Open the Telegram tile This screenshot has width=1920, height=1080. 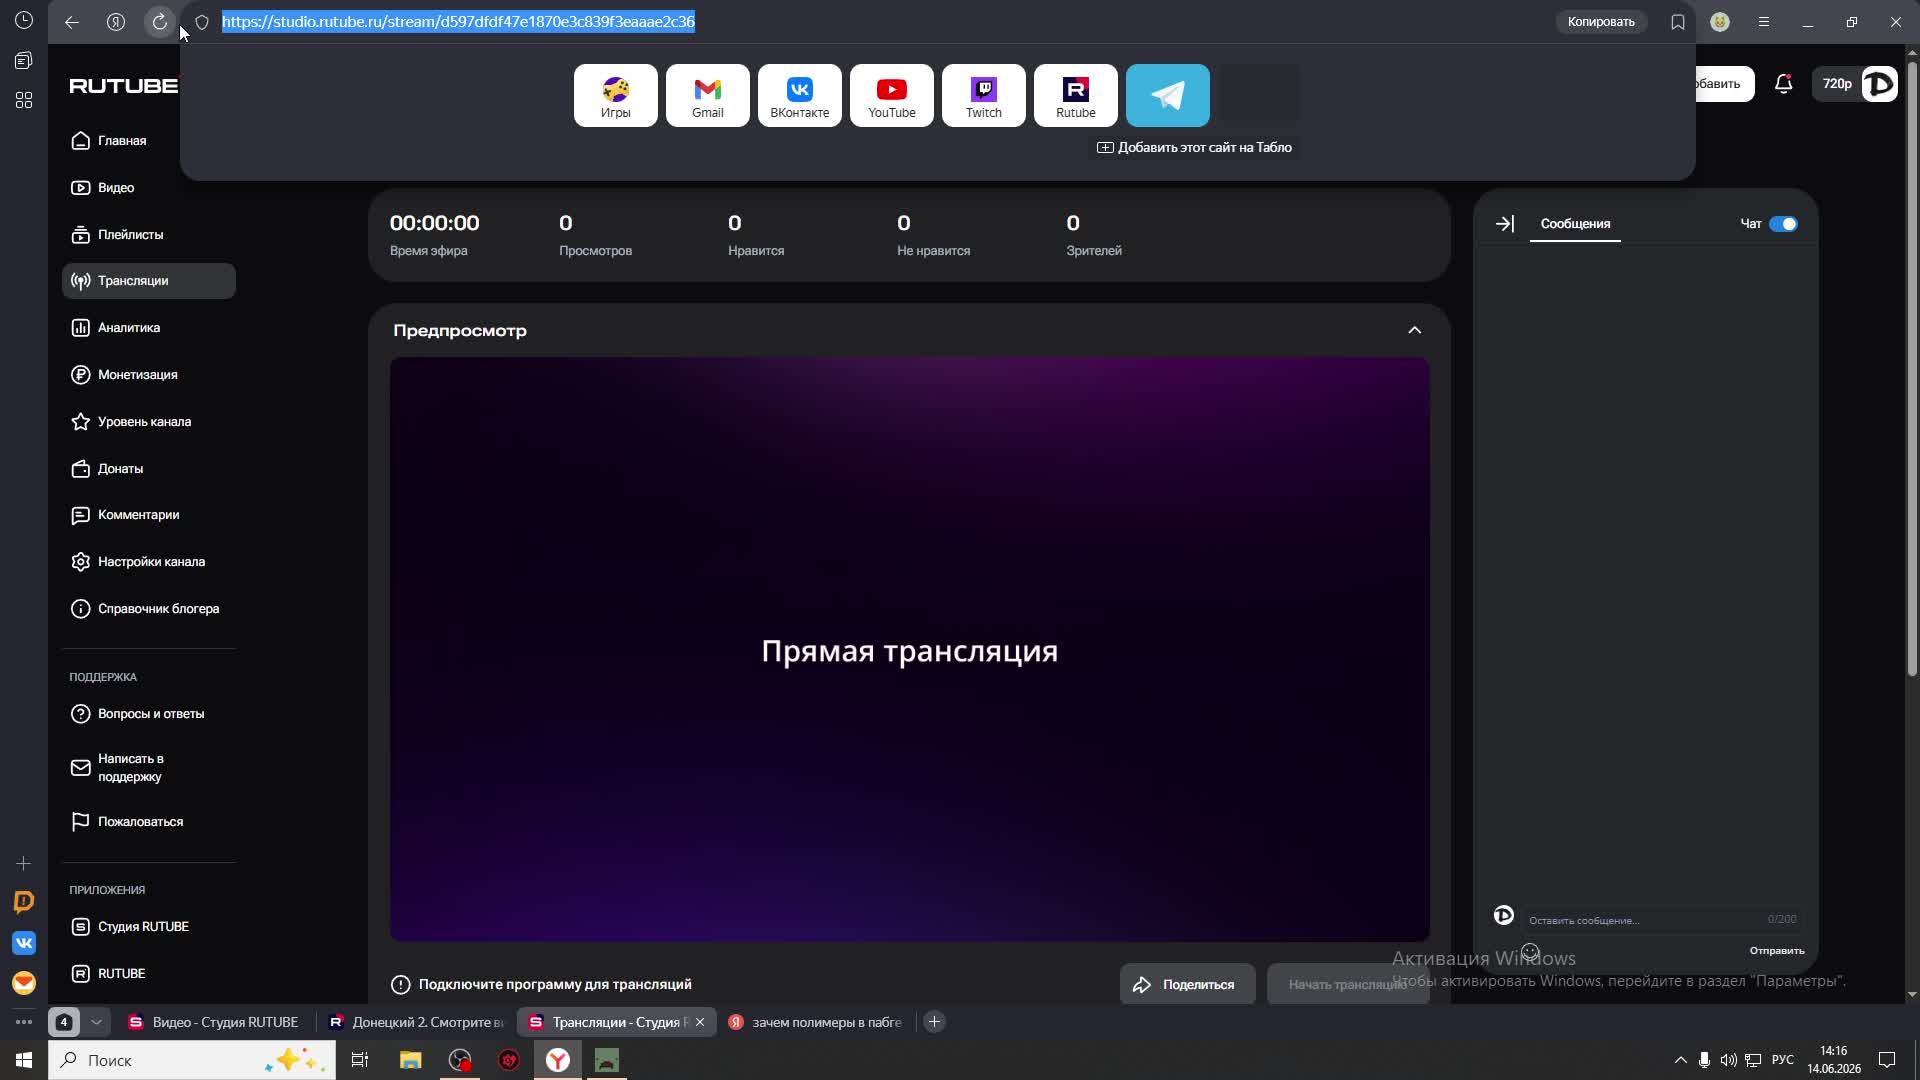pyautogui.click(x=1167, y=96)
